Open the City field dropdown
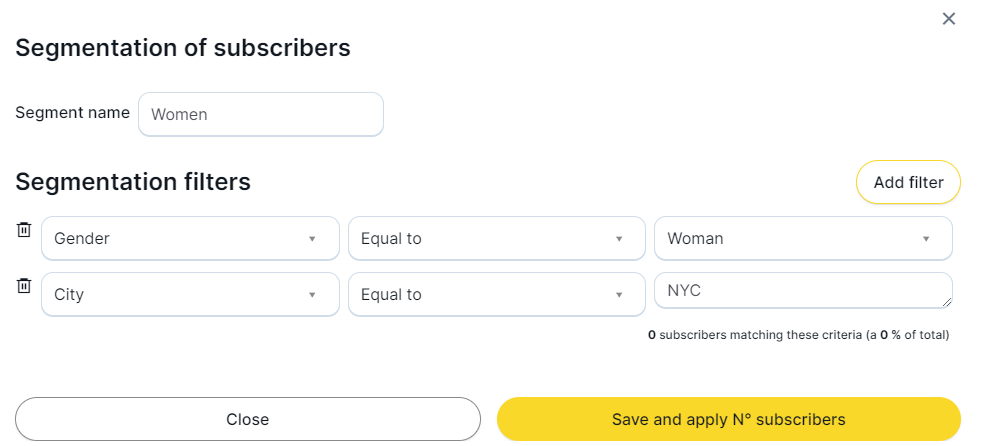 coord(190,294)
